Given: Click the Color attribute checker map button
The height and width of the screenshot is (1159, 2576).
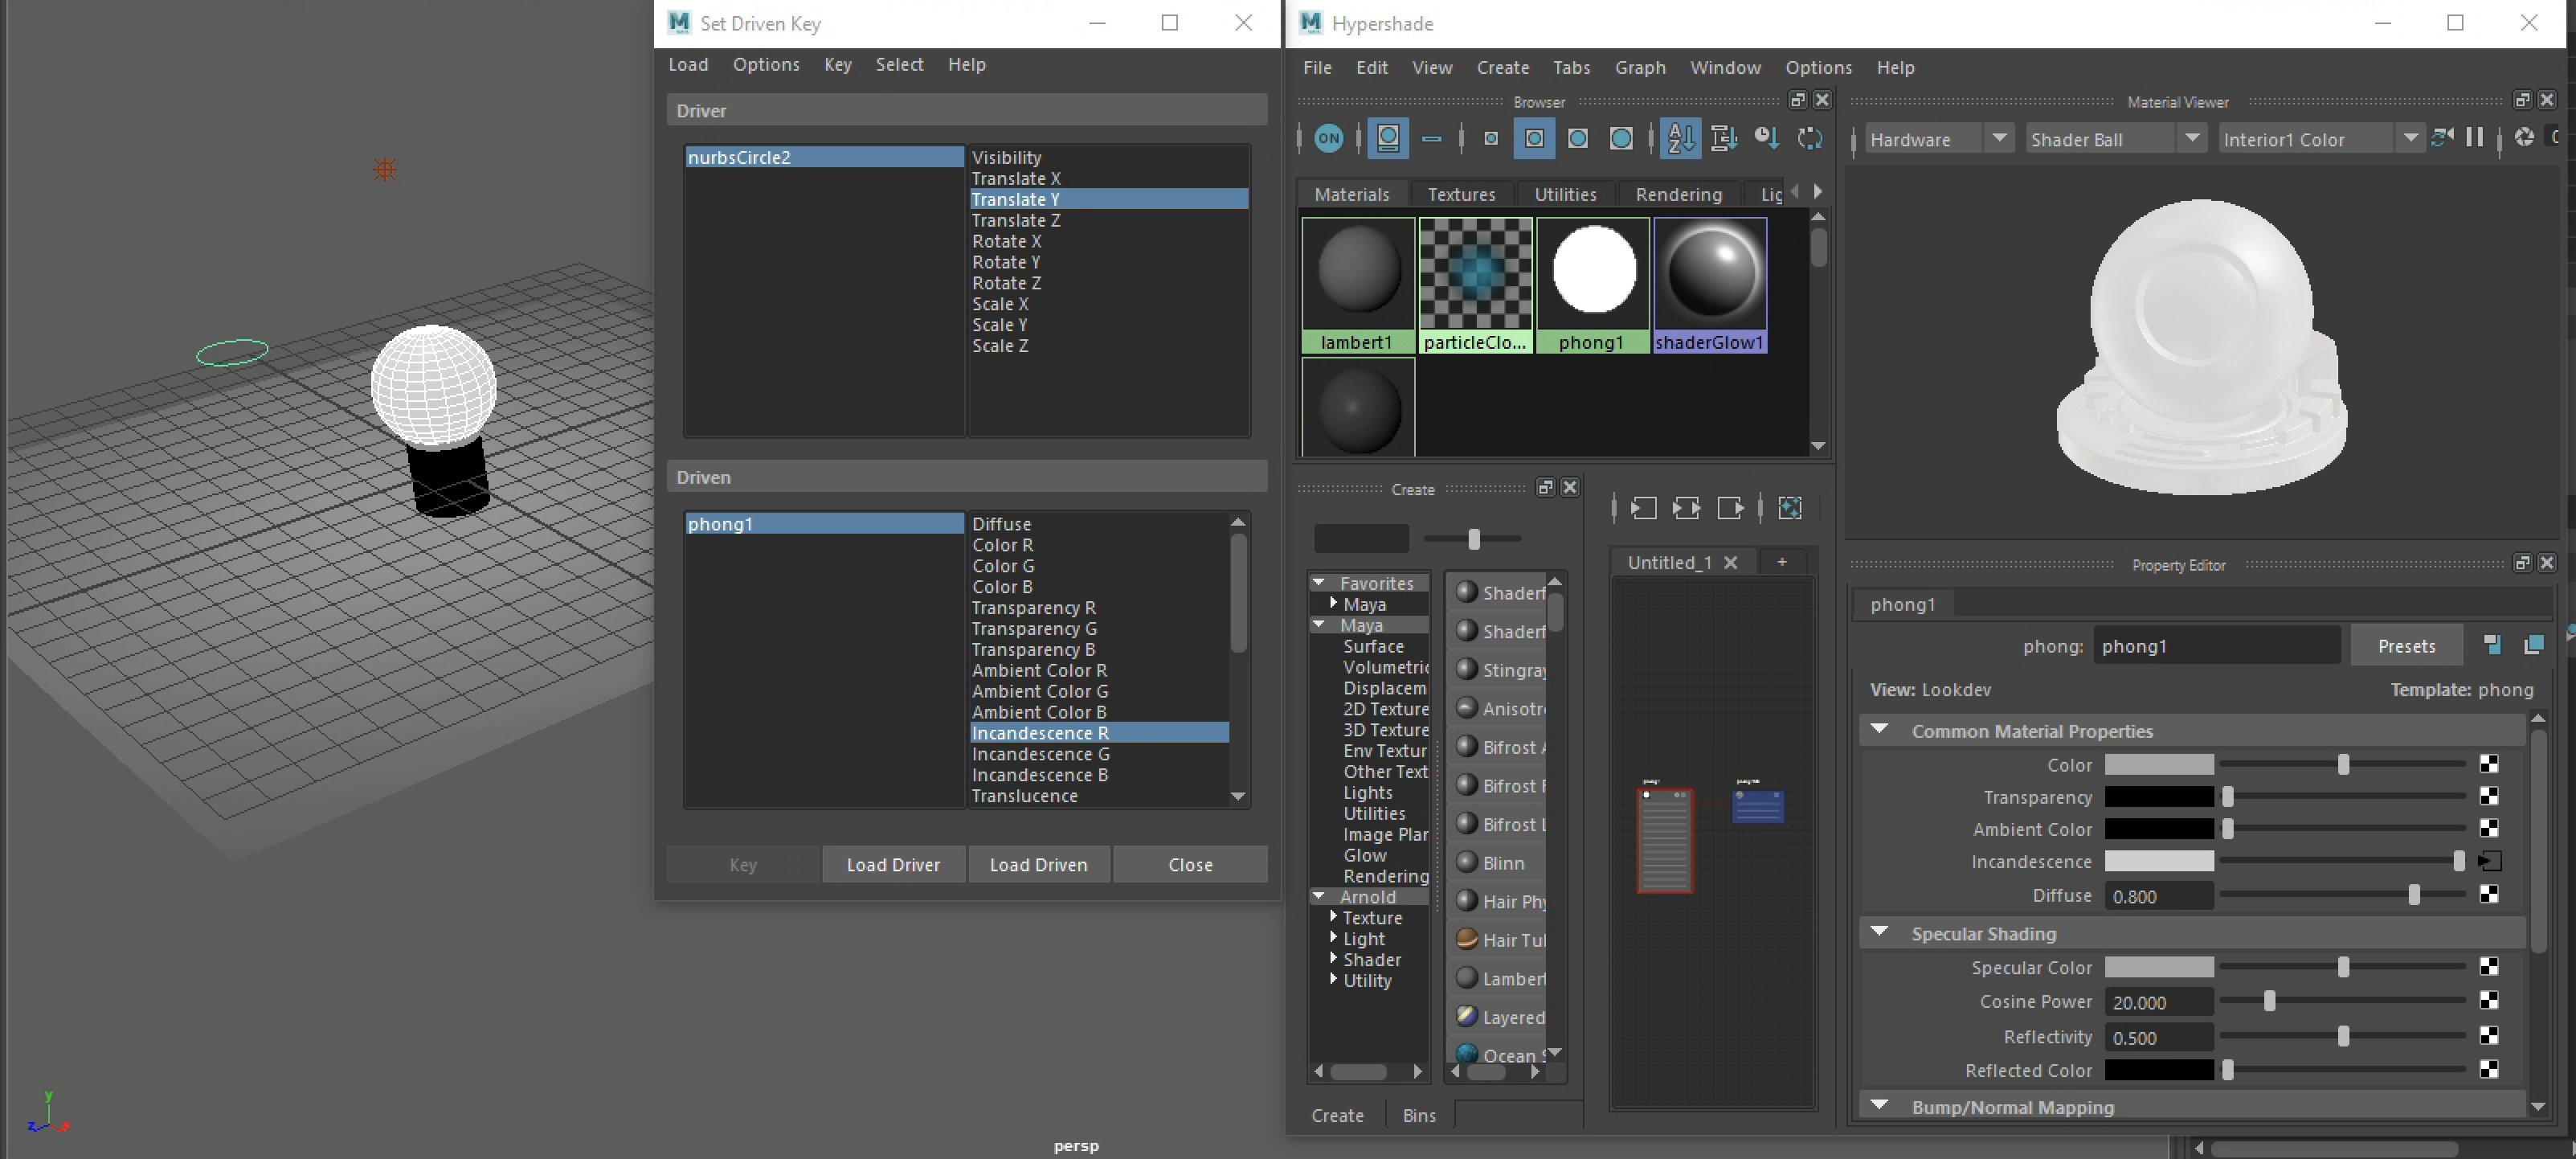Looking at the screenshot, I should (2489, 765).
